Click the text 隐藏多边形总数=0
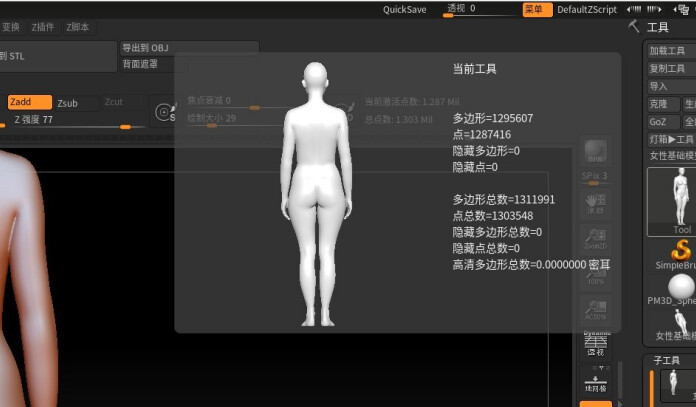 497,232
